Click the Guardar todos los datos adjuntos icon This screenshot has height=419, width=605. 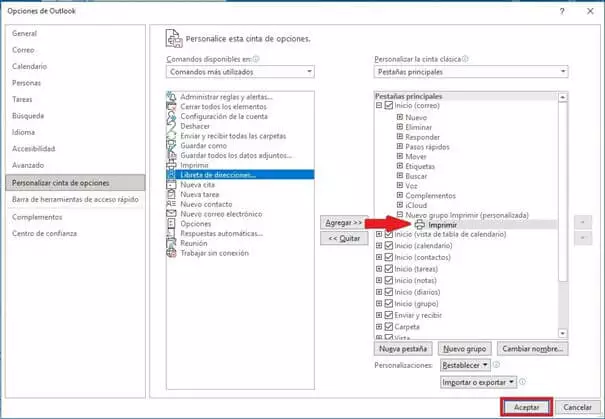pos(171,155)
